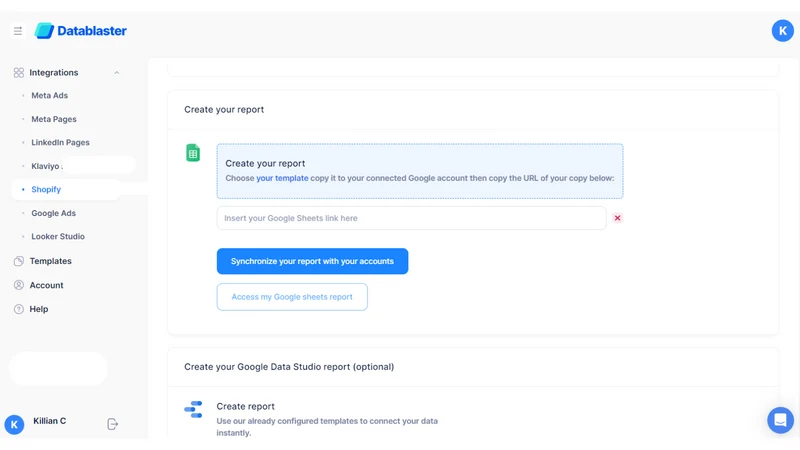Click the 'Create your report' section header

click(224, 109)
